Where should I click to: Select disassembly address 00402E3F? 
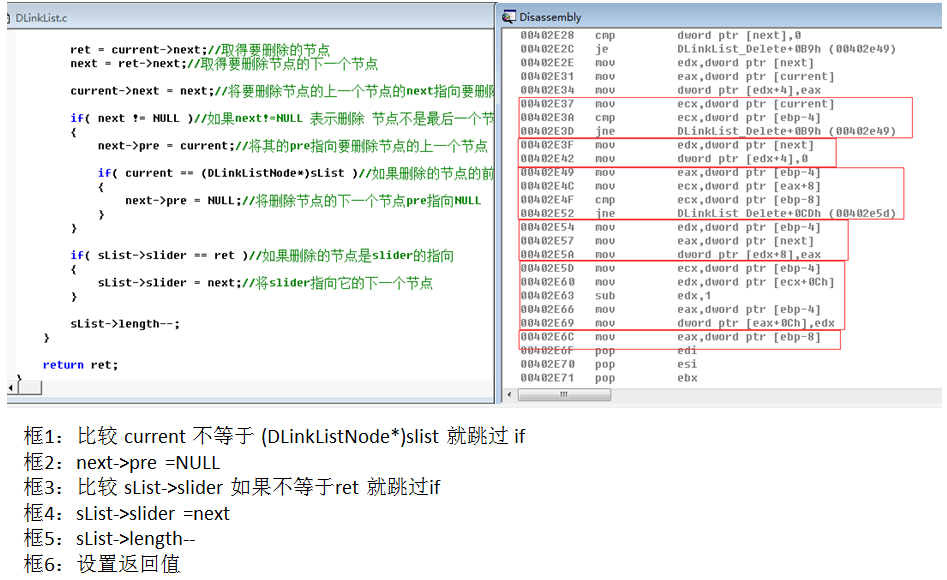pos(547,145)
